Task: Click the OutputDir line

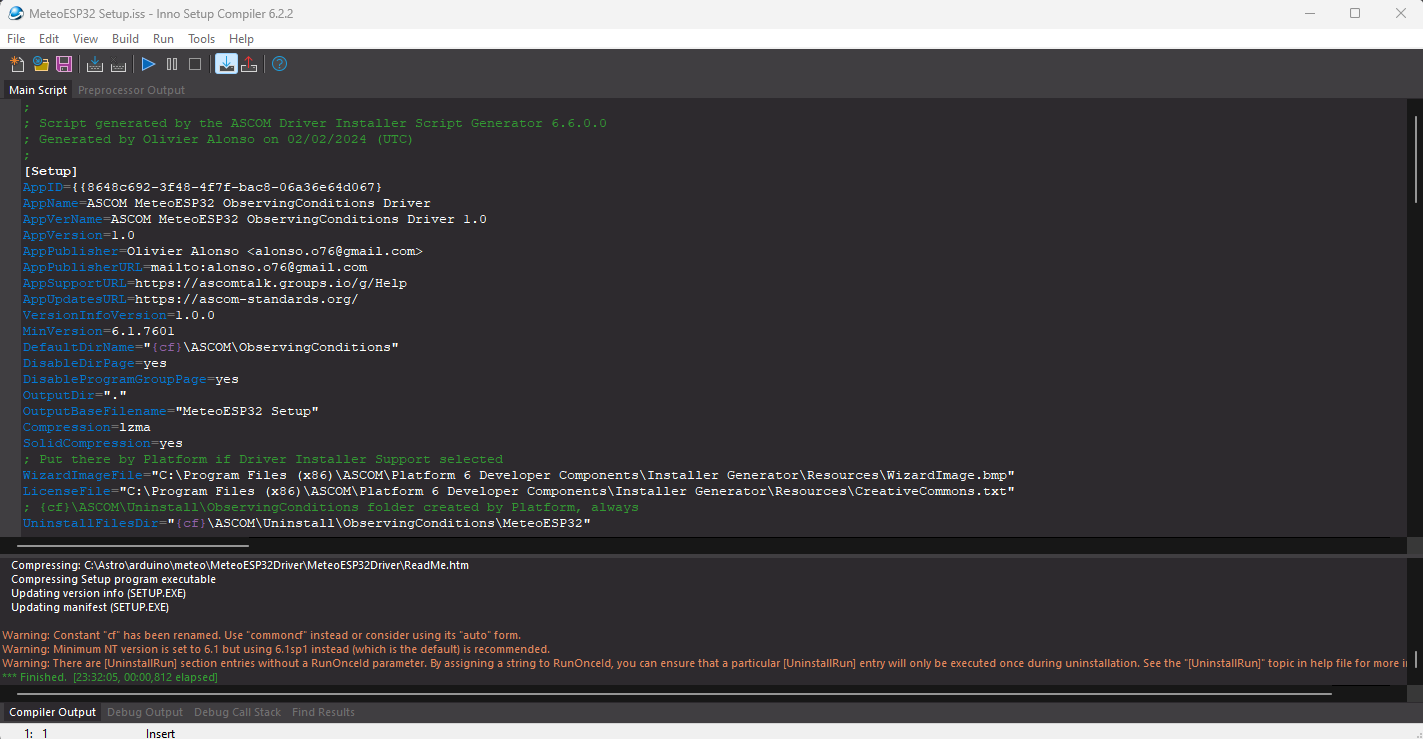Action: [74, 395]
